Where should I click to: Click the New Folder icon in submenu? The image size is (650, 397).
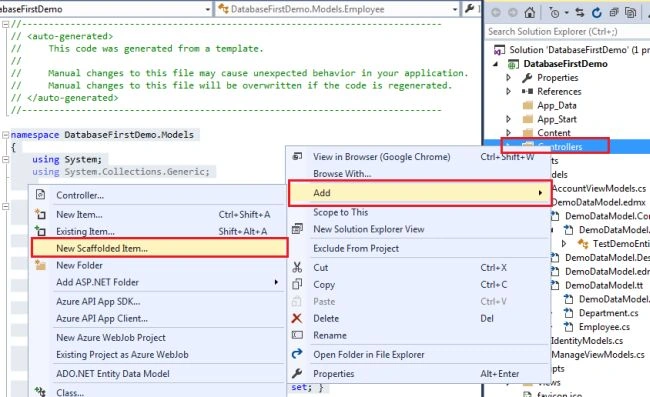pyautogui.click(x=40, y=265)
